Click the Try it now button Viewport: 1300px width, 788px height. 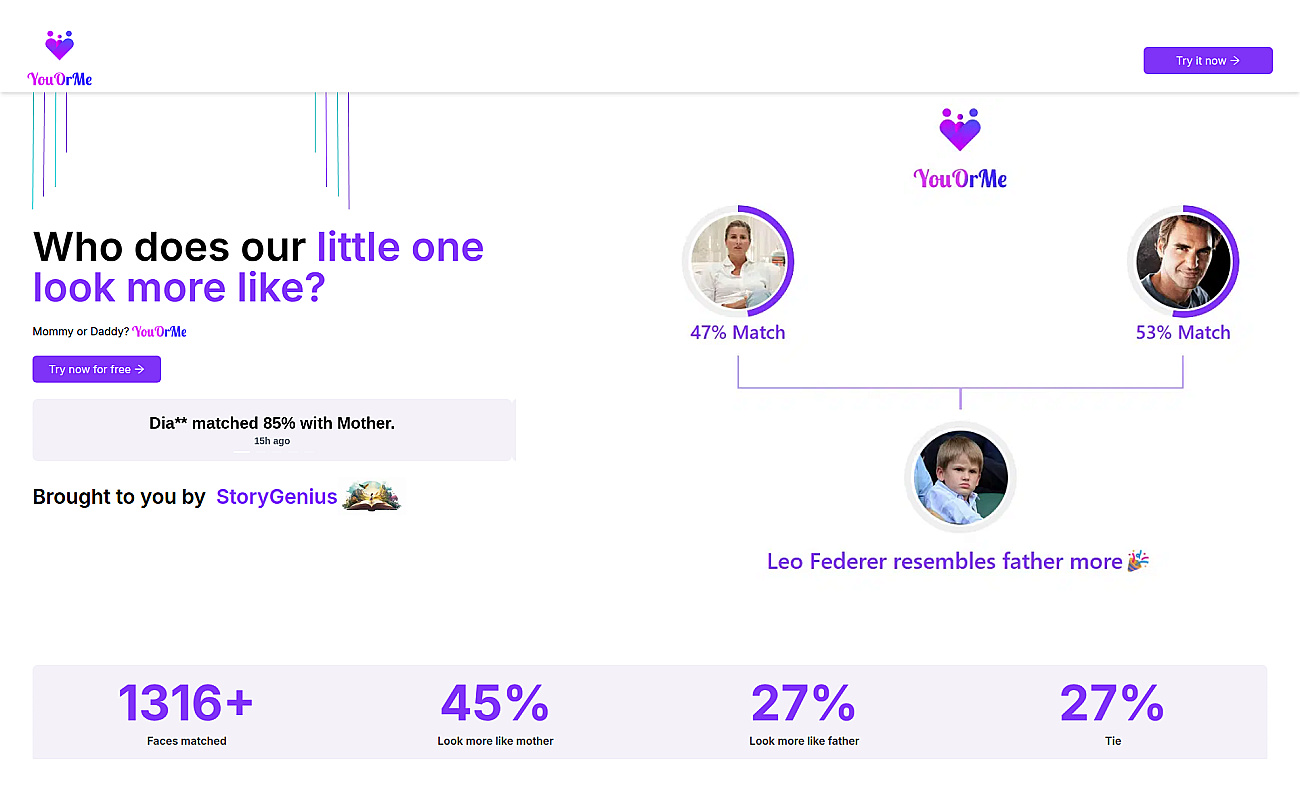[1208, 61]
